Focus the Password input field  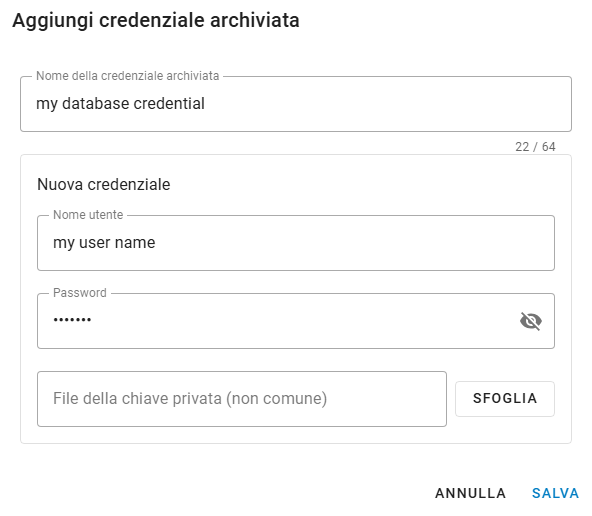[296, 321]
